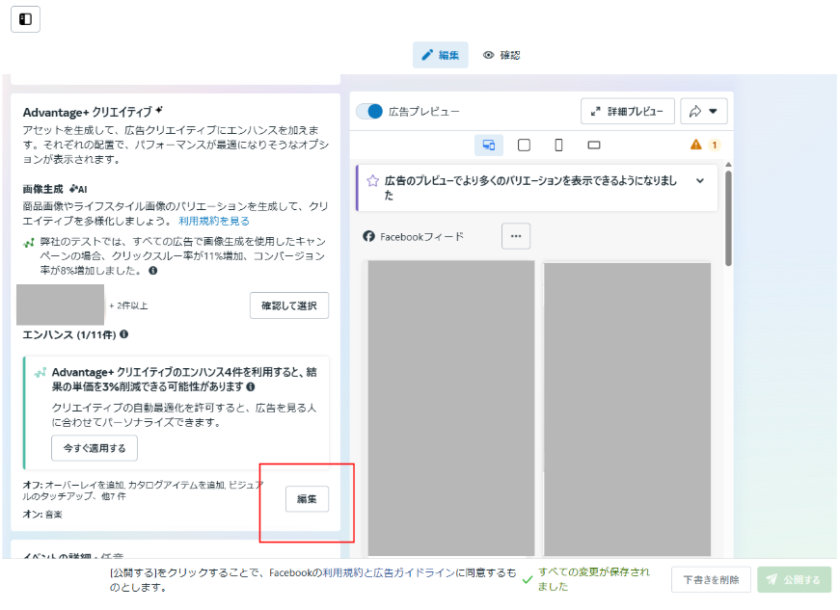
Task: Toggle the sidebar panel icon at top-left
Action: pos(25,19)
